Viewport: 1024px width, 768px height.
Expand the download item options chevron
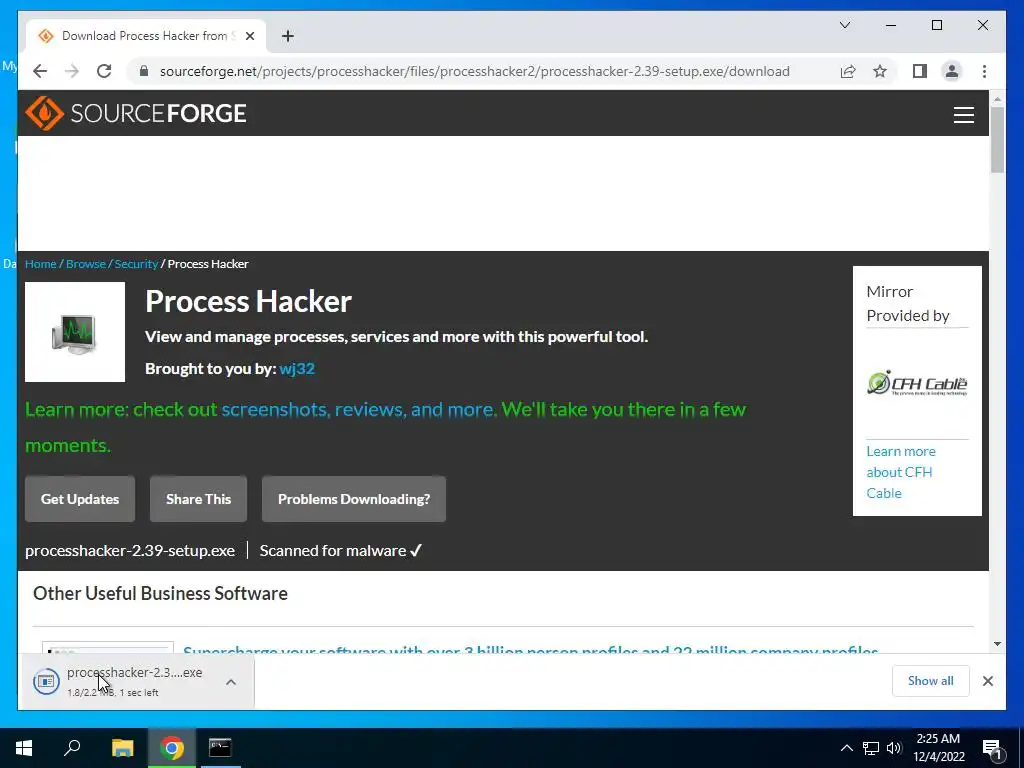click(231, 682)
